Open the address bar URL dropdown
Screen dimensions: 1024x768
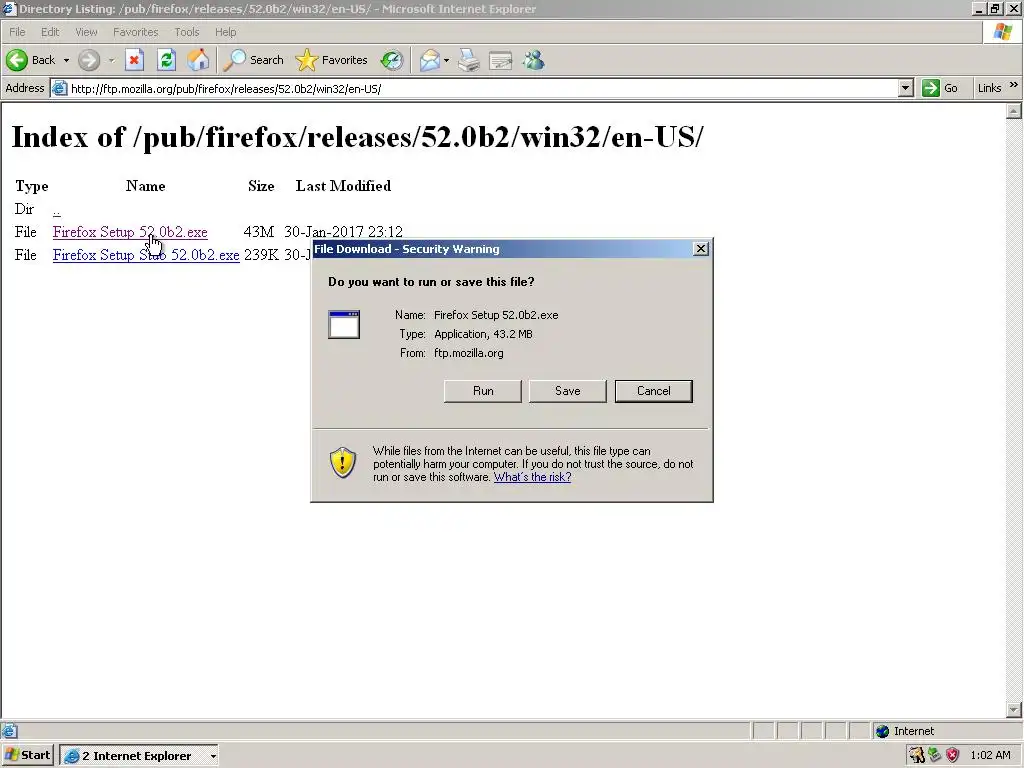(x=905, y=88)
